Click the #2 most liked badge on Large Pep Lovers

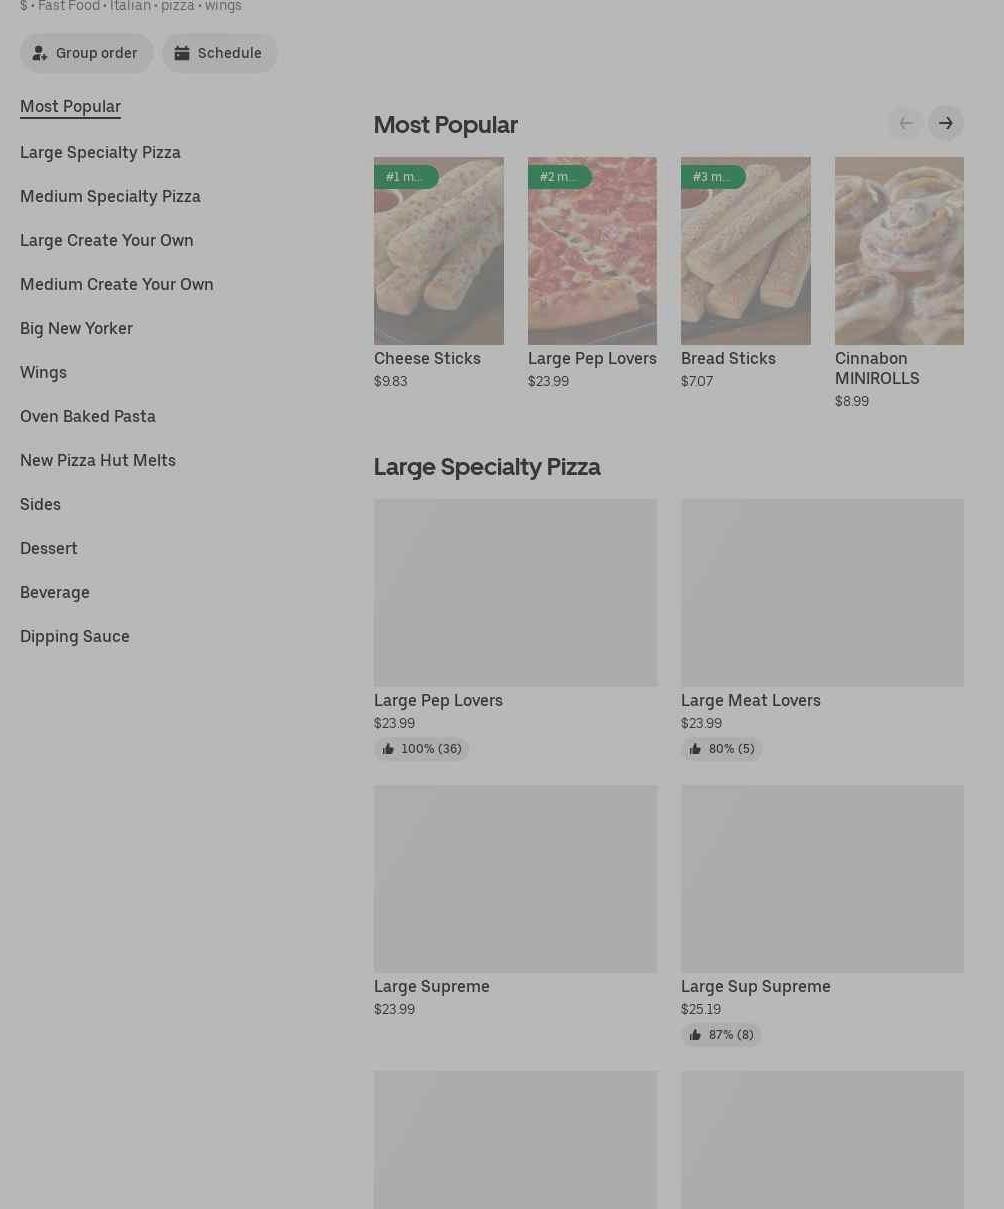coord(560,177)
